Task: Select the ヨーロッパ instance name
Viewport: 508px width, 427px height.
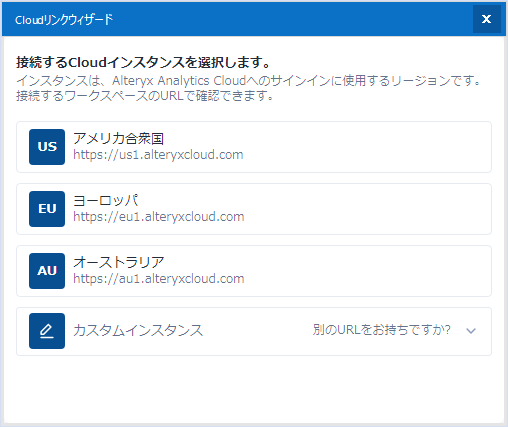Action: click(105, 201)
